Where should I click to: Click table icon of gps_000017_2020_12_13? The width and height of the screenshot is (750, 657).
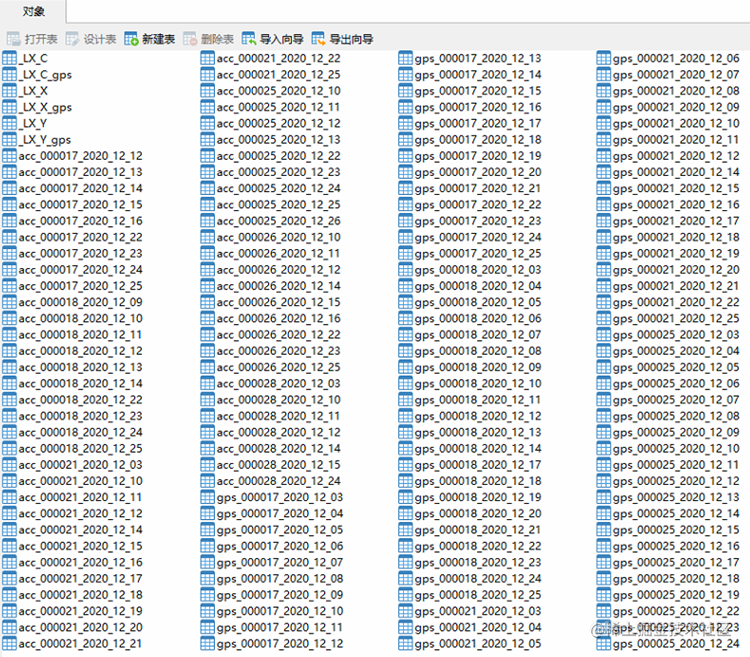pyautogui.click(x=406, y=58)
